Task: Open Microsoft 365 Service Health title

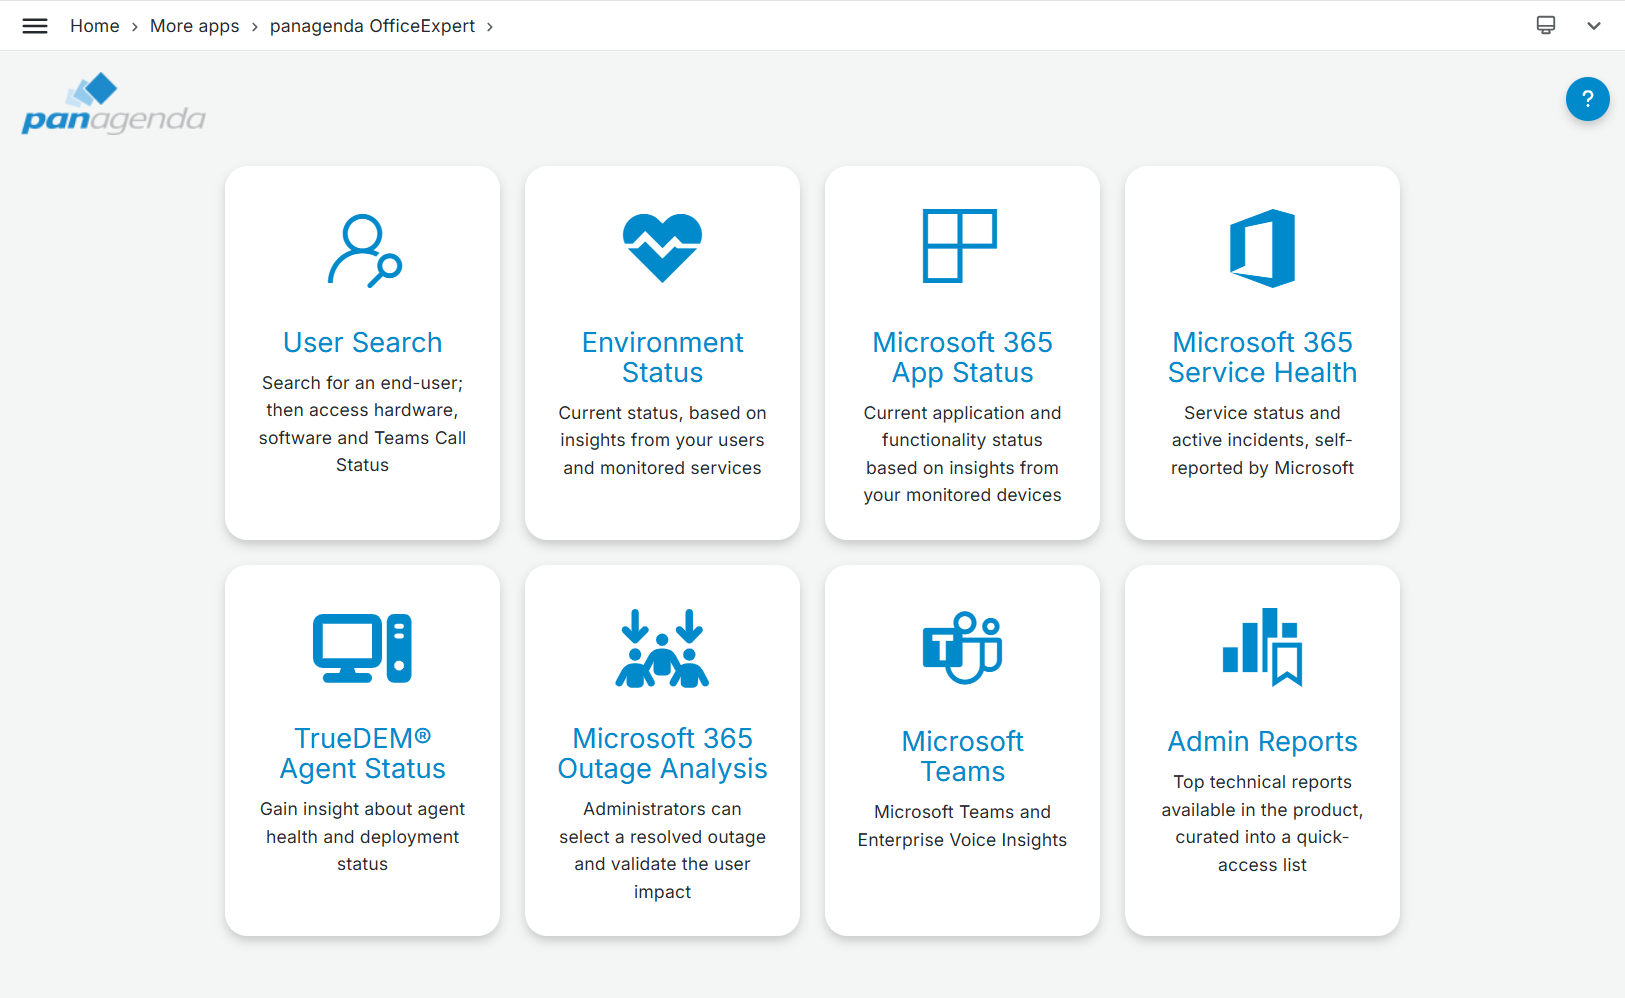Action: point(1262,357)
